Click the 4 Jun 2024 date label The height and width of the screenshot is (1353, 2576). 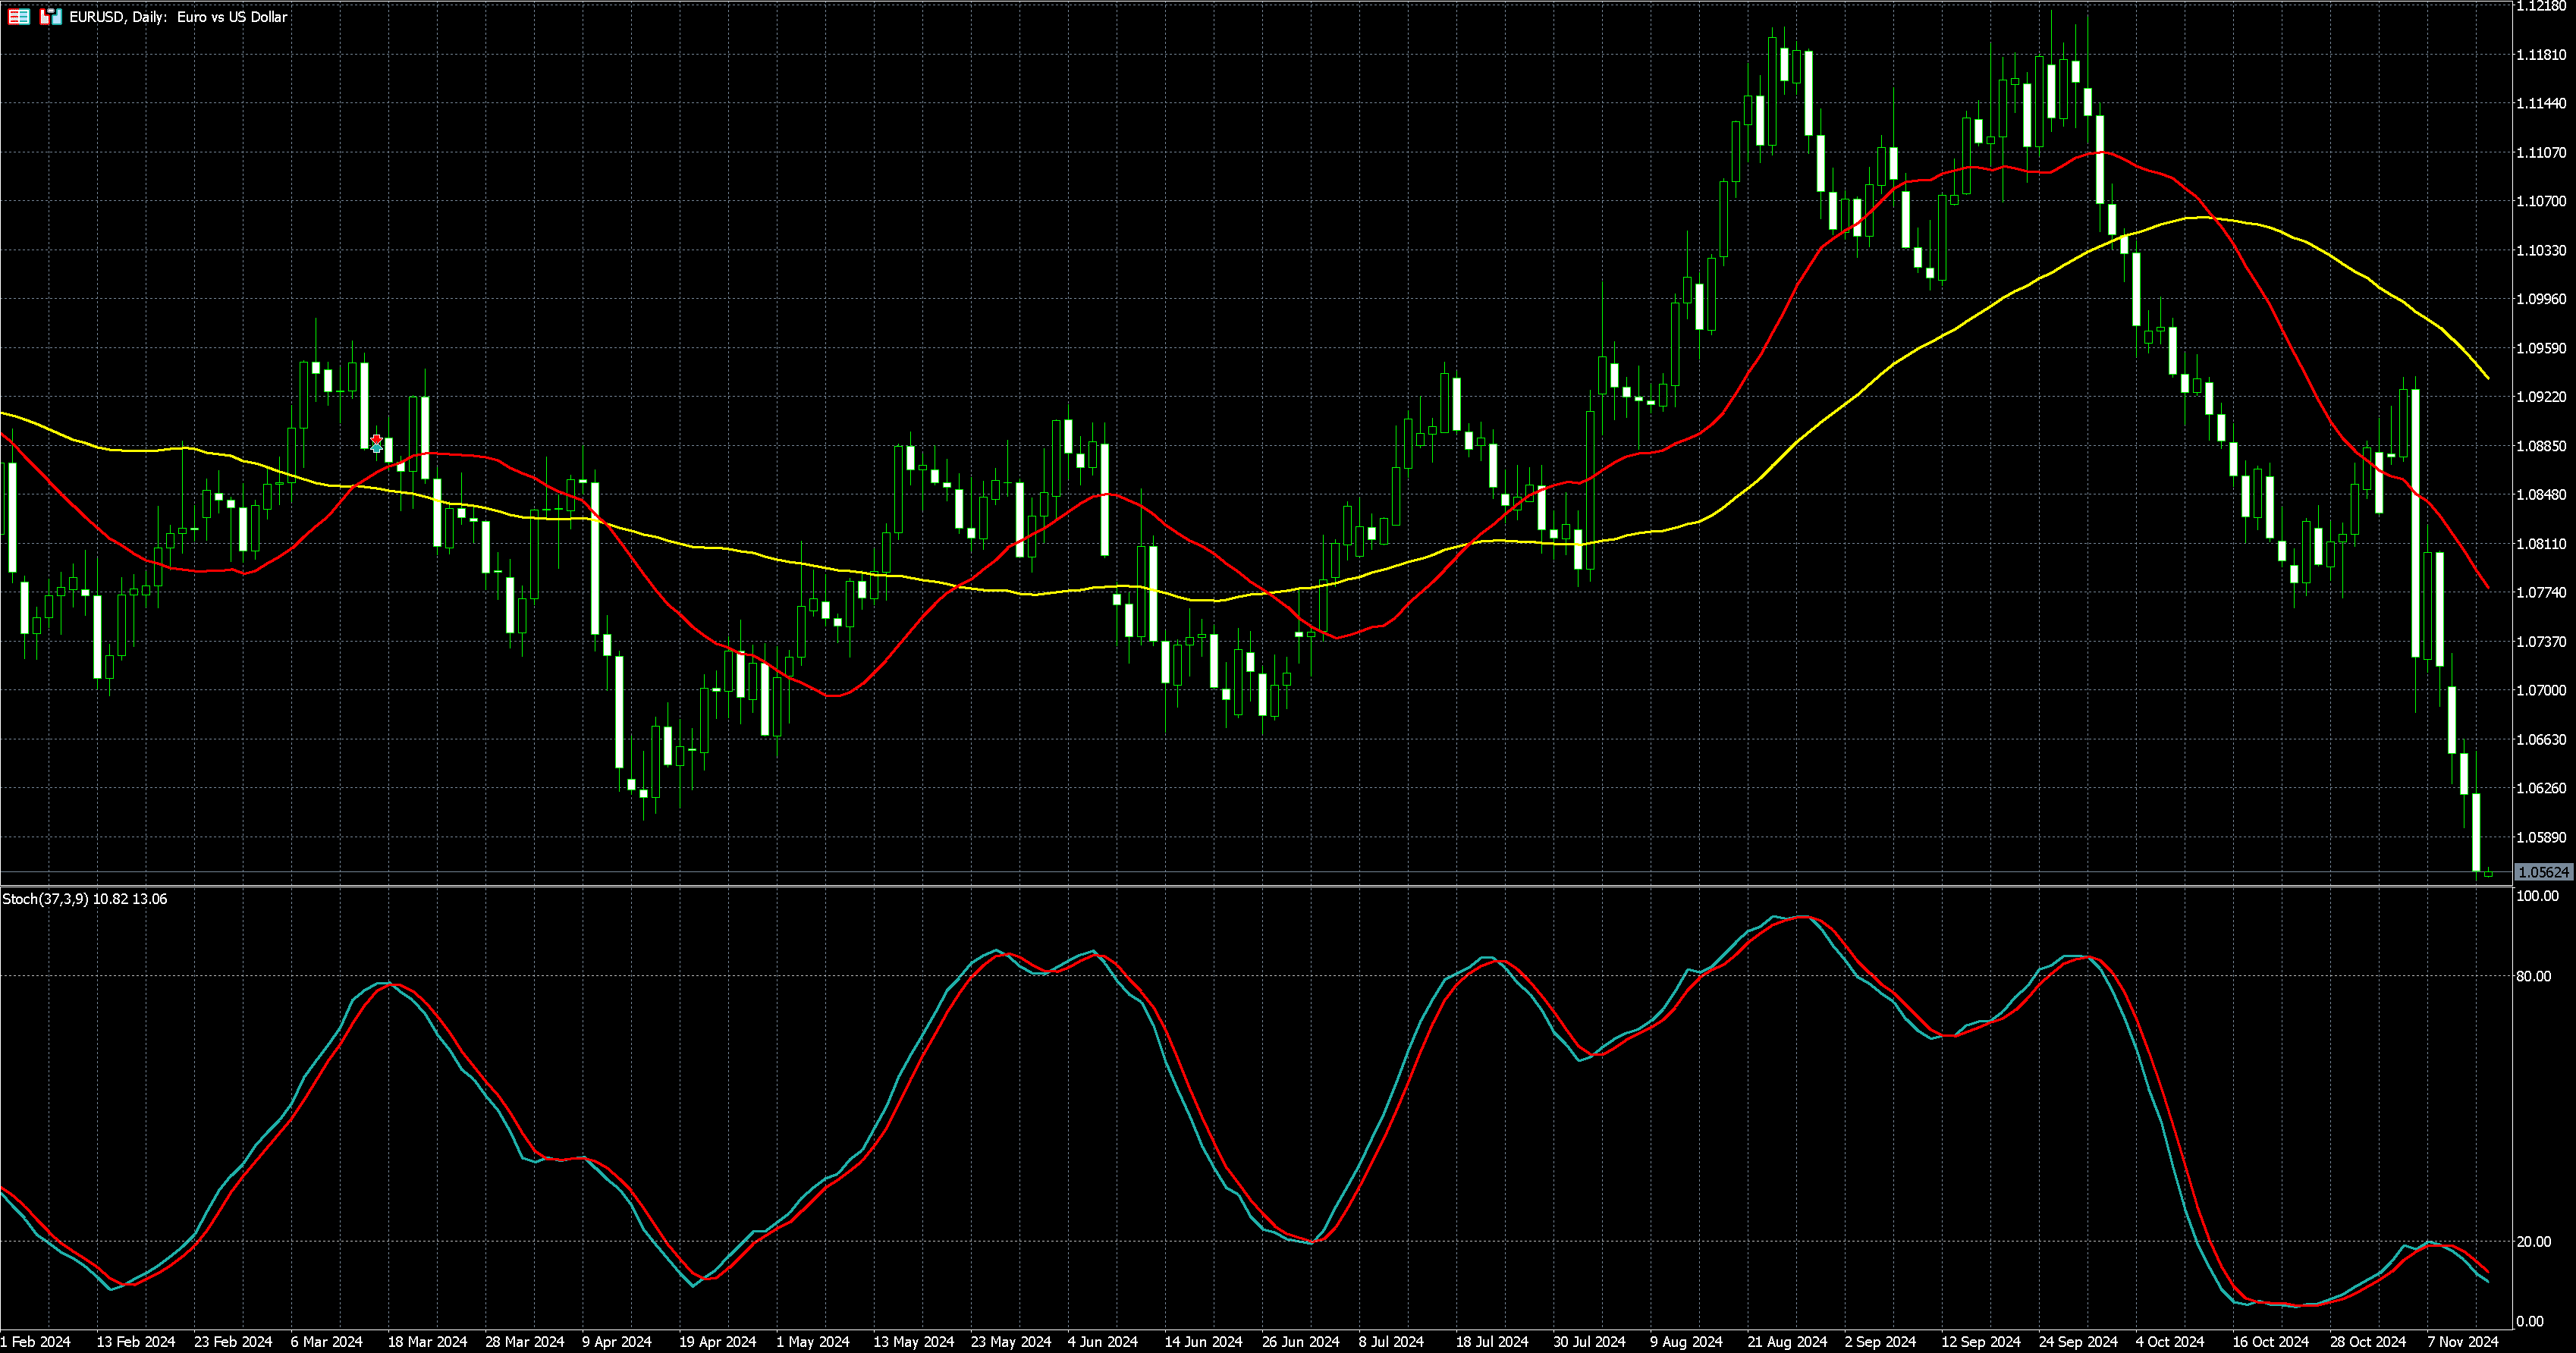point(1102,1341)
